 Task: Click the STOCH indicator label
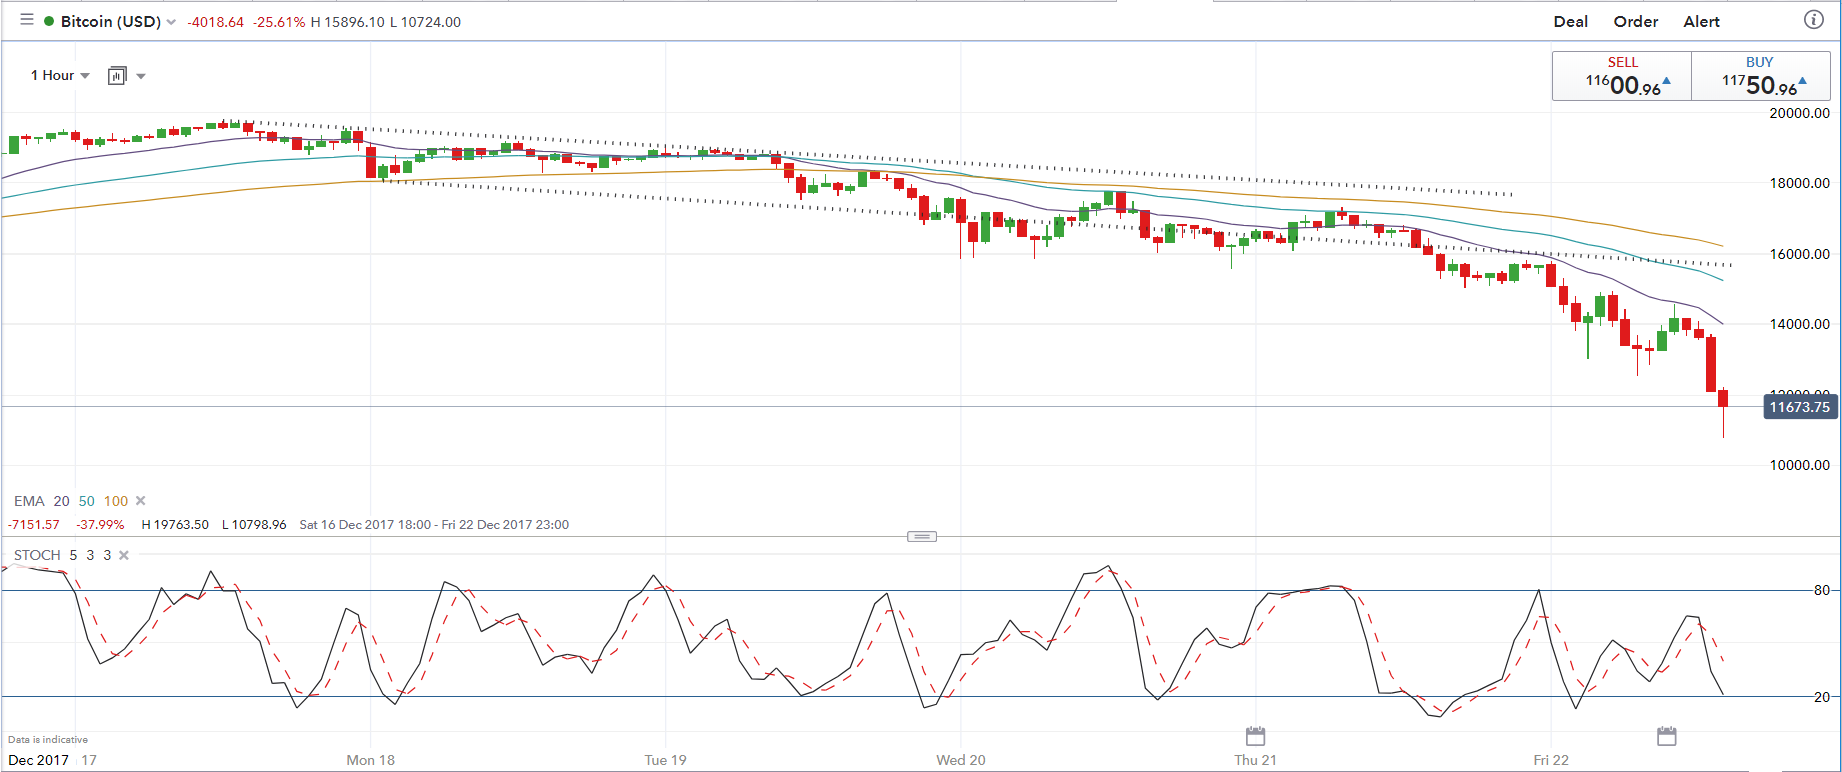37,555
